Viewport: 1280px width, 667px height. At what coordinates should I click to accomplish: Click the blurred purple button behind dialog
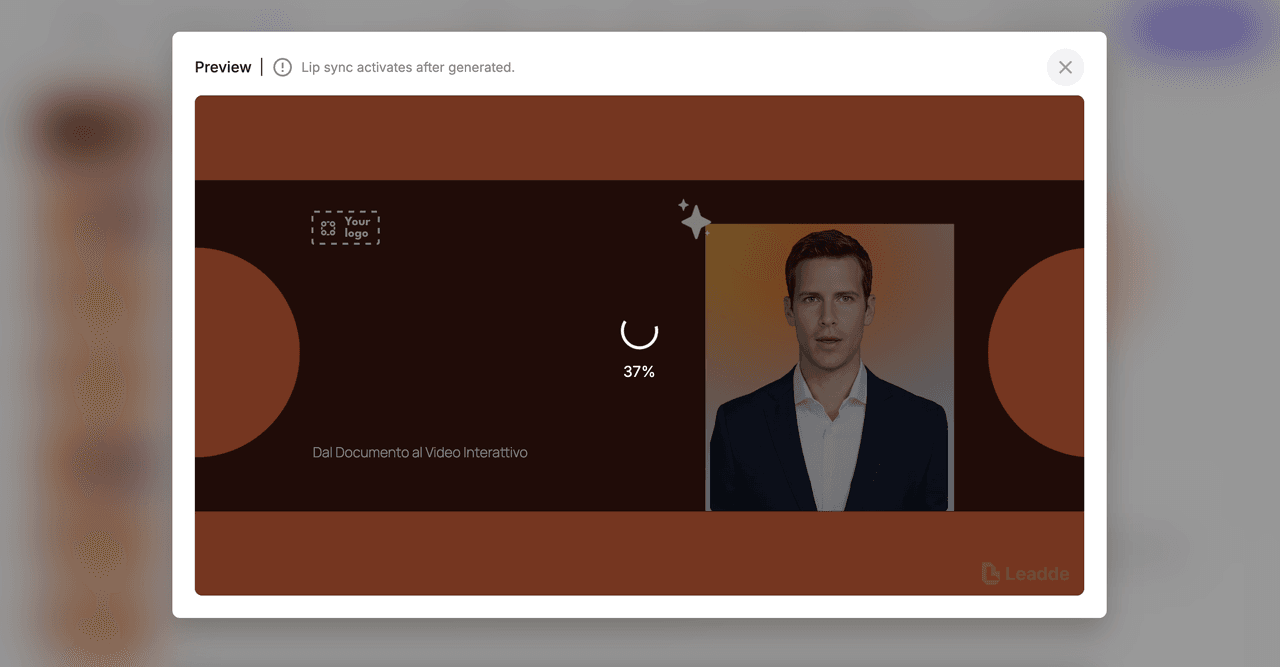[1195, 28]
